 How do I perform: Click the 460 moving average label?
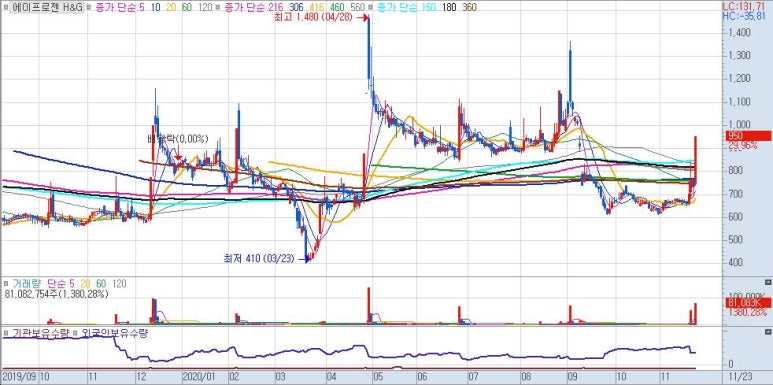click(337, 7)
